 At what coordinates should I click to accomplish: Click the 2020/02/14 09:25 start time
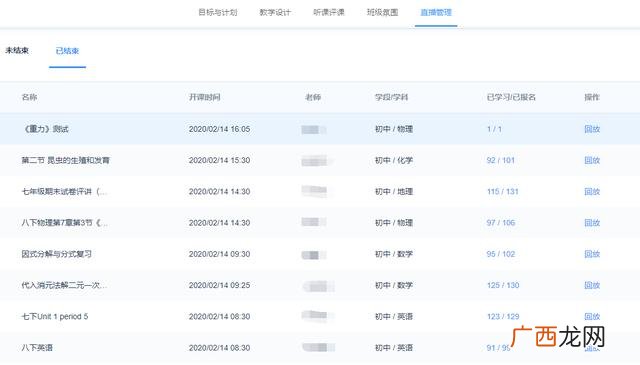click(x=219, y=285)
